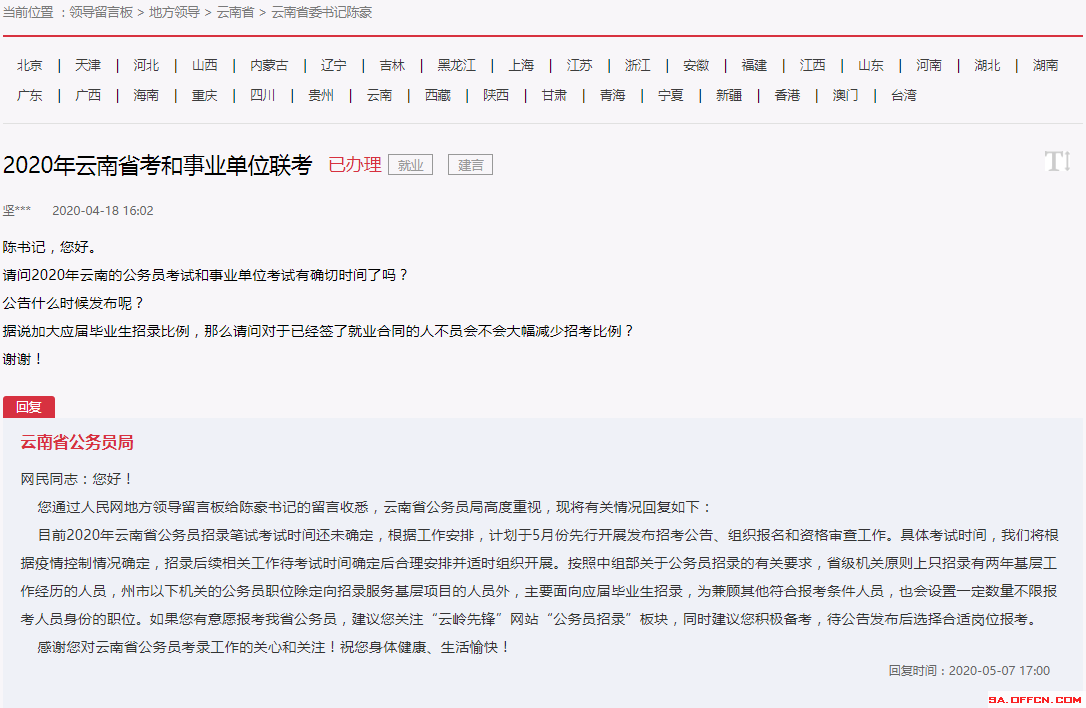Viewport: 1086px width, 708px height.
Task: Select the 江西 region
Action: 812,65
